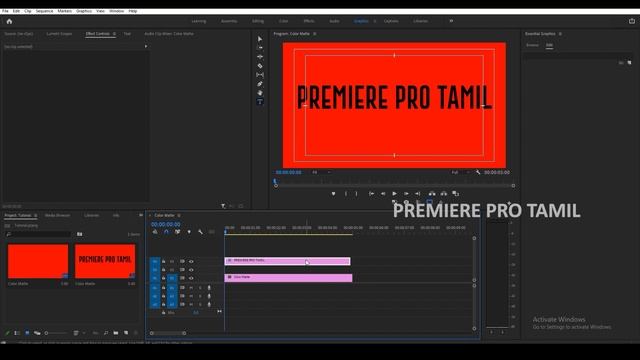Viewport: 640px width, 360px height.
Task: Open Effect Controls panel menu
Action: pos(114,34)
